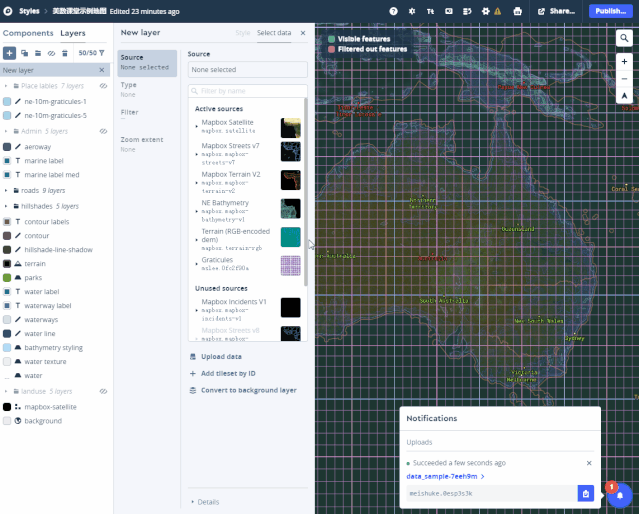Remove New layer entry from list
Viewport: 639px width, 514px height.
[102, 70]
